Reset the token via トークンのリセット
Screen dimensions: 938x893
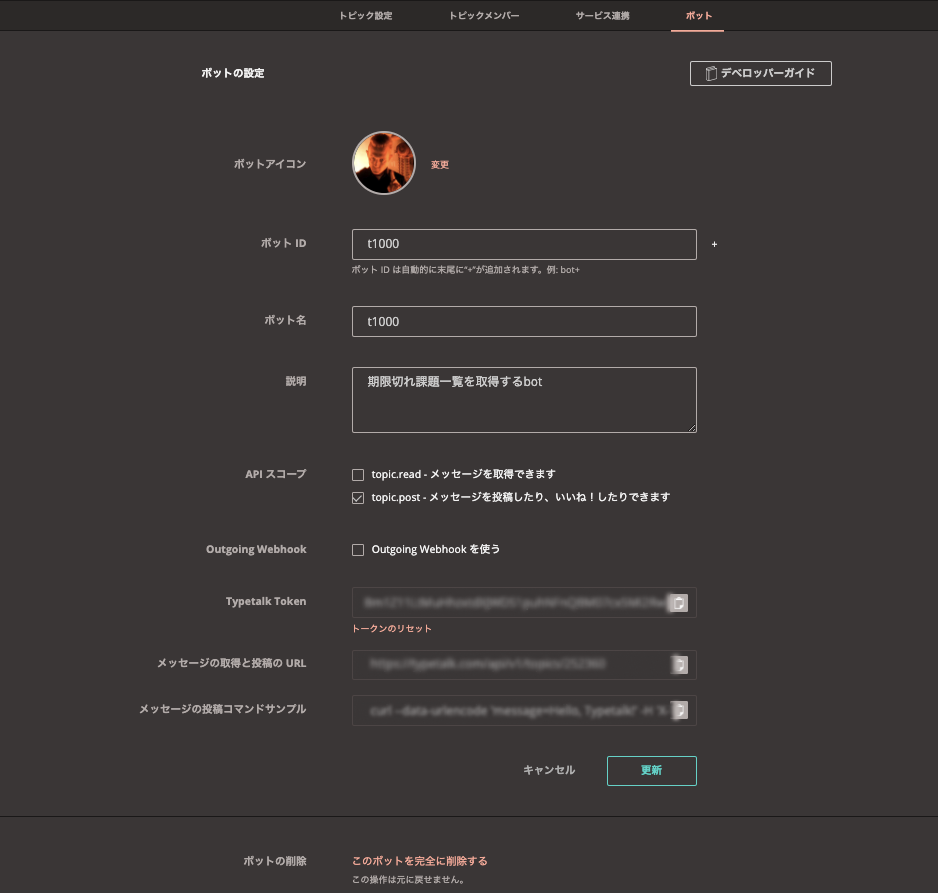(x=390, y=628)
